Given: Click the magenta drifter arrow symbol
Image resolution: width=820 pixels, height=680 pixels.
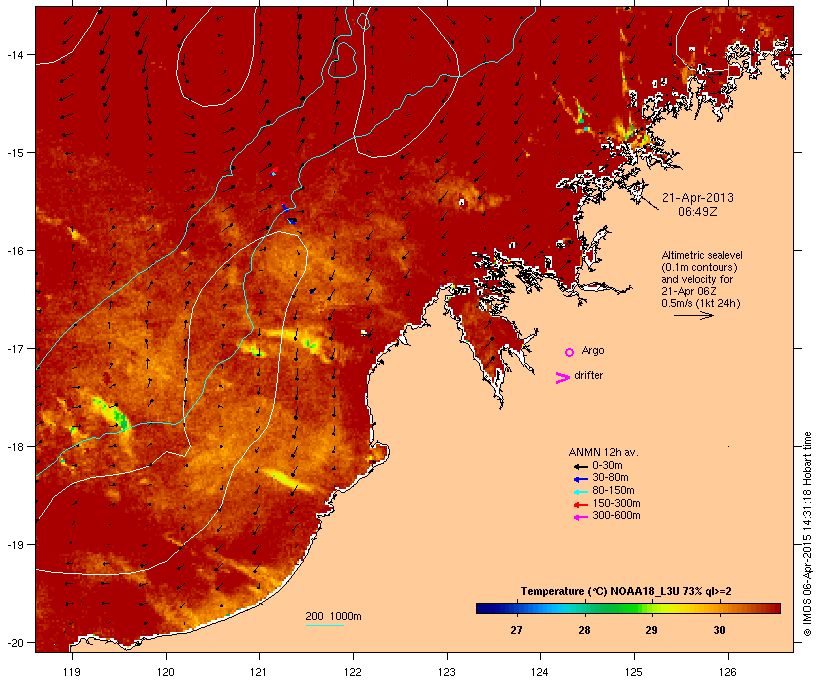Looking at the screenshot, I should (563, 378).
